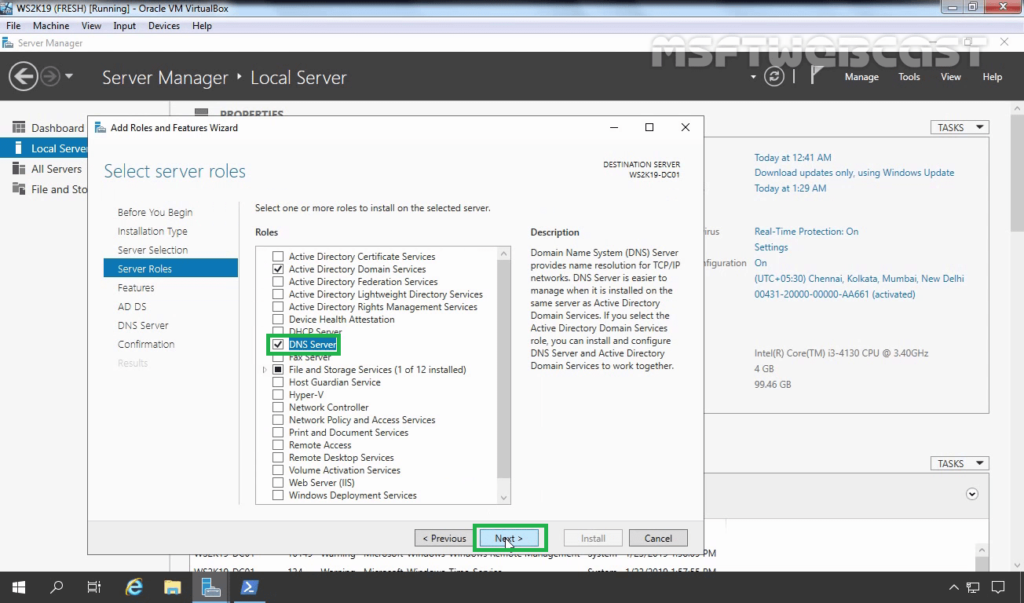
Task: Click the Next button
Action: click(x=509, y=538)
